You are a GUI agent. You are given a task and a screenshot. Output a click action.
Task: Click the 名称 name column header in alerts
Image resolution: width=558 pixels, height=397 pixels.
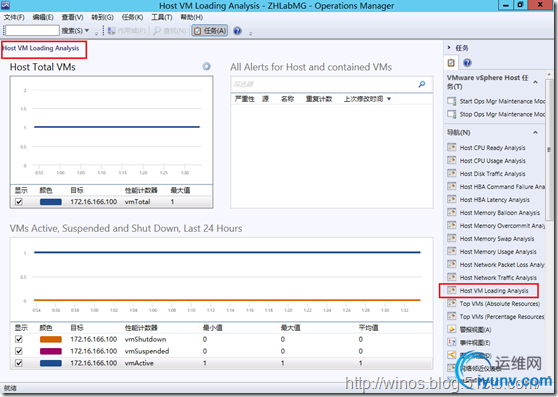[288, 99]
